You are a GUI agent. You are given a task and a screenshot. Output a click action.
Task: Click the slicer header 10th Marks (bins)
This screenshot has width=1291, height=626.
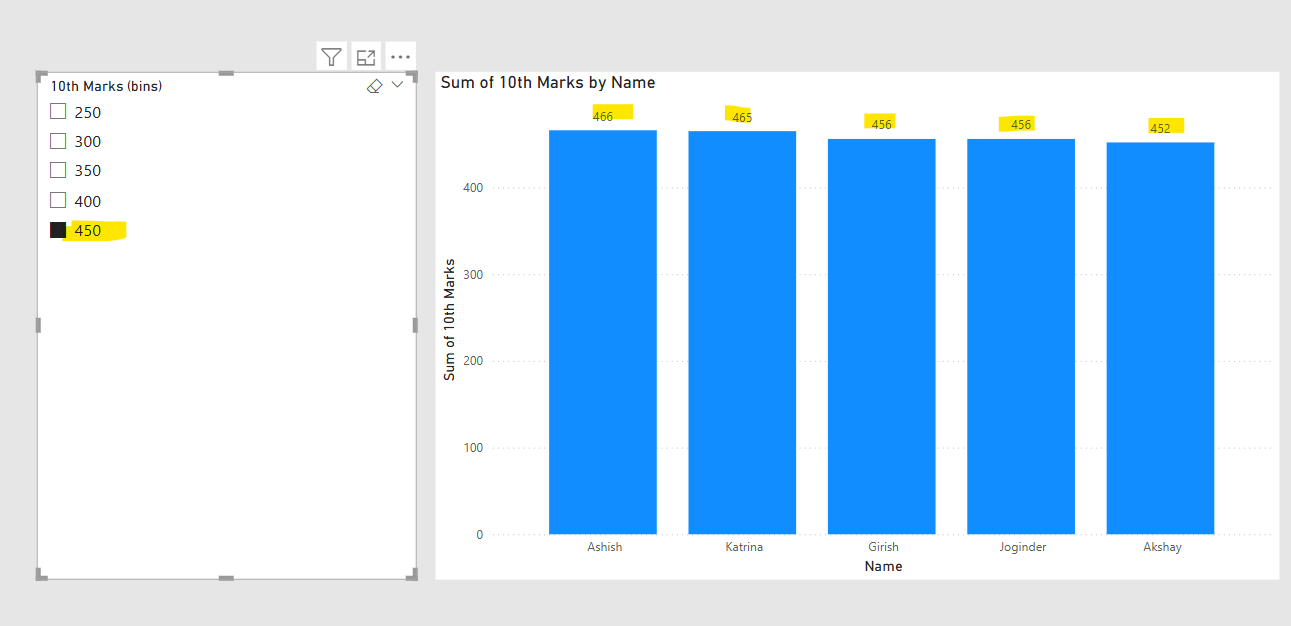pyautogui.click(x=107, y=86)
